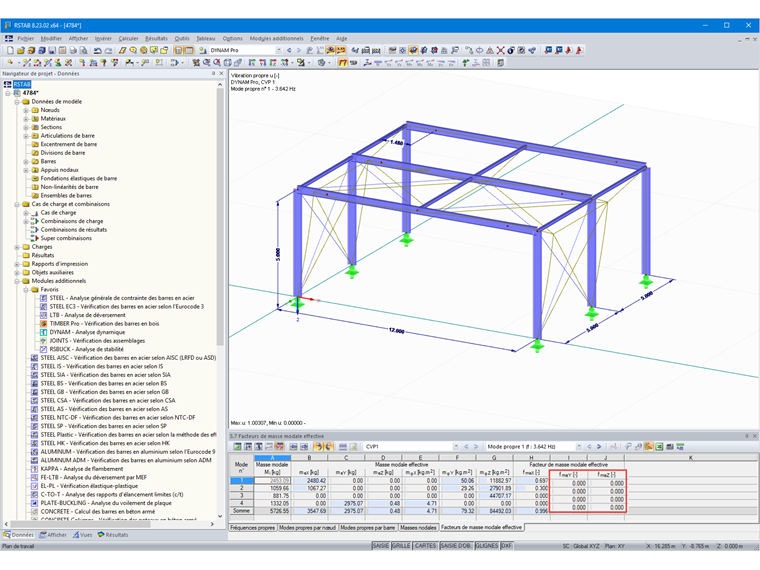Click the navigator horizontal scrollbar

point(80,524)
